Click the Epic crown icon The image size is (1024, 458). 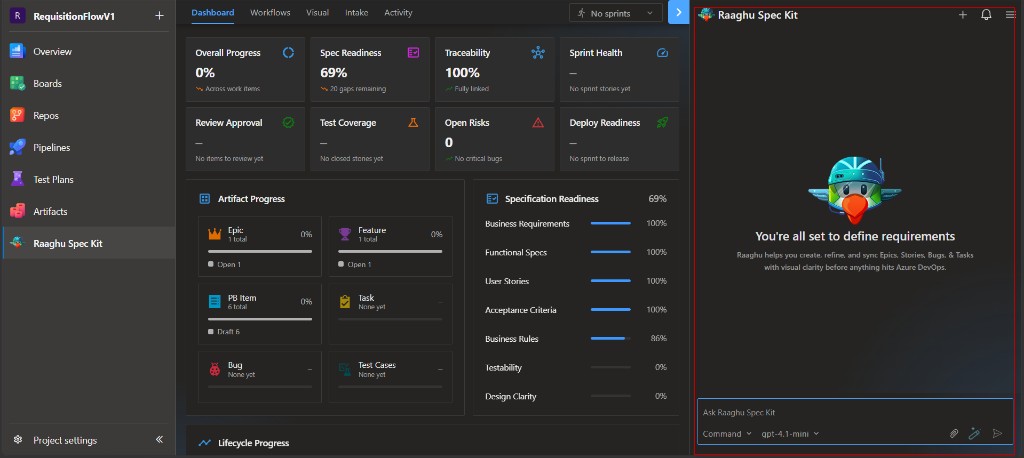[215, 234]
